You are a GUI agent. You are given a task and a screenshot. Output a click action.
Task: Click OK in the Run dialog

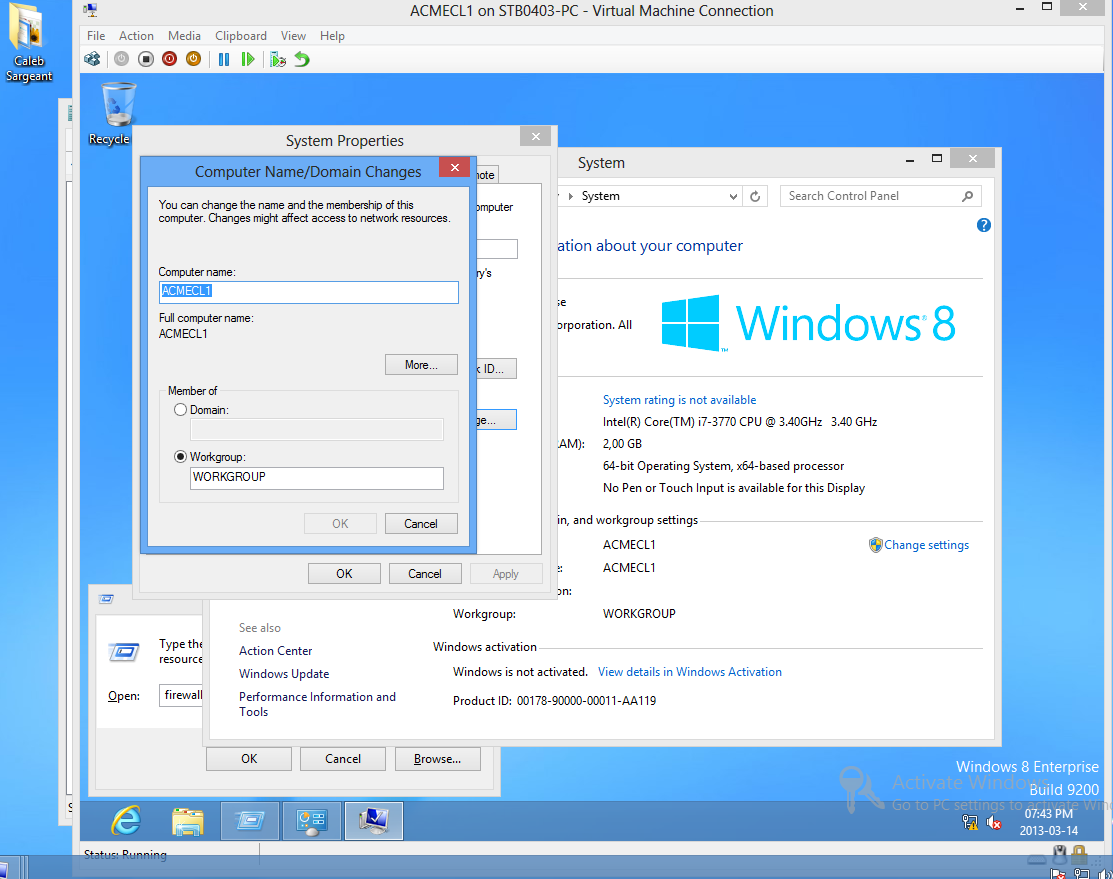click(x=248, y=759)
